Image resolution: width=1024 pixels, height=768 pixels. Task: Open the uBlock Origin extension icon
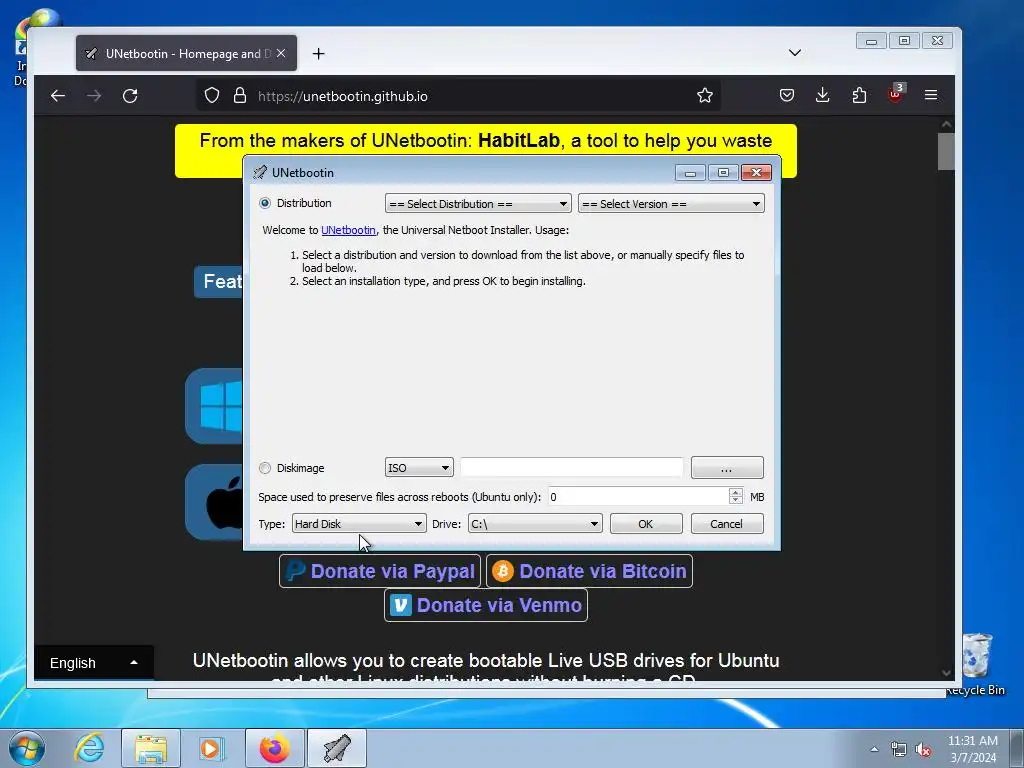(895, 93)
